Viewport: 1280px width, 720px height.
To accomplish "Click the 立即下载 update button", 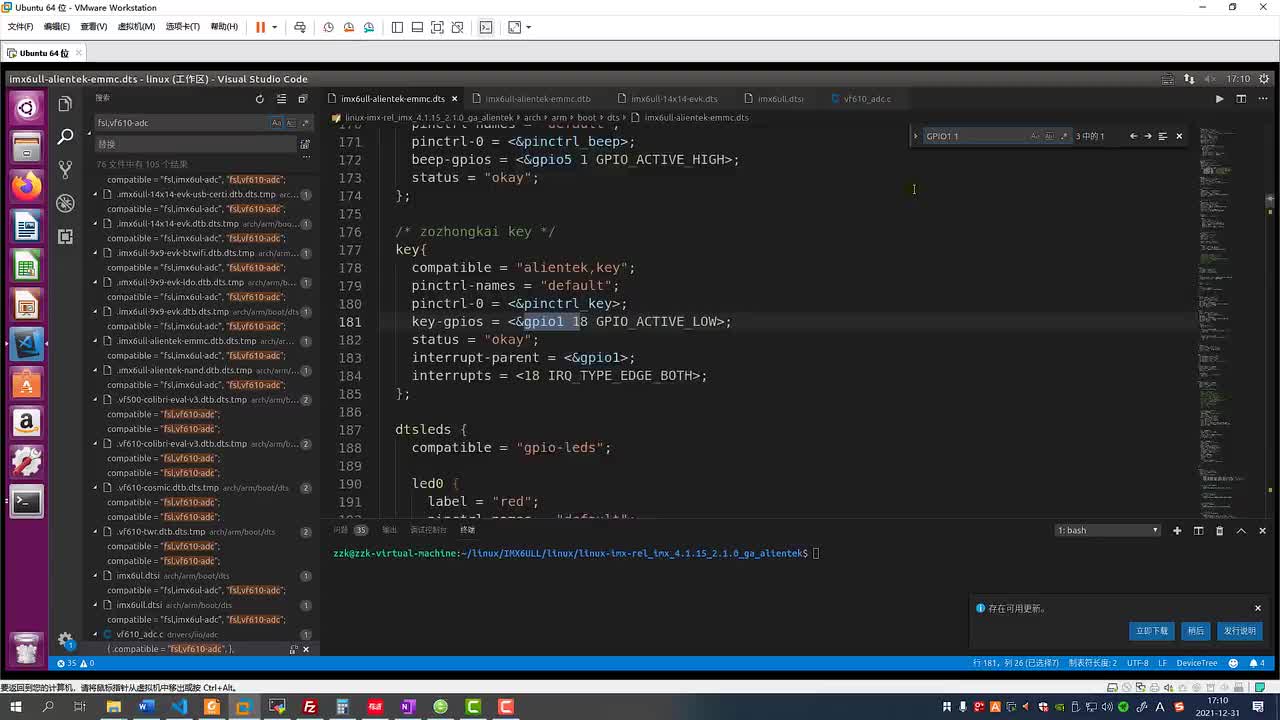I will [x=1152, y=631].
